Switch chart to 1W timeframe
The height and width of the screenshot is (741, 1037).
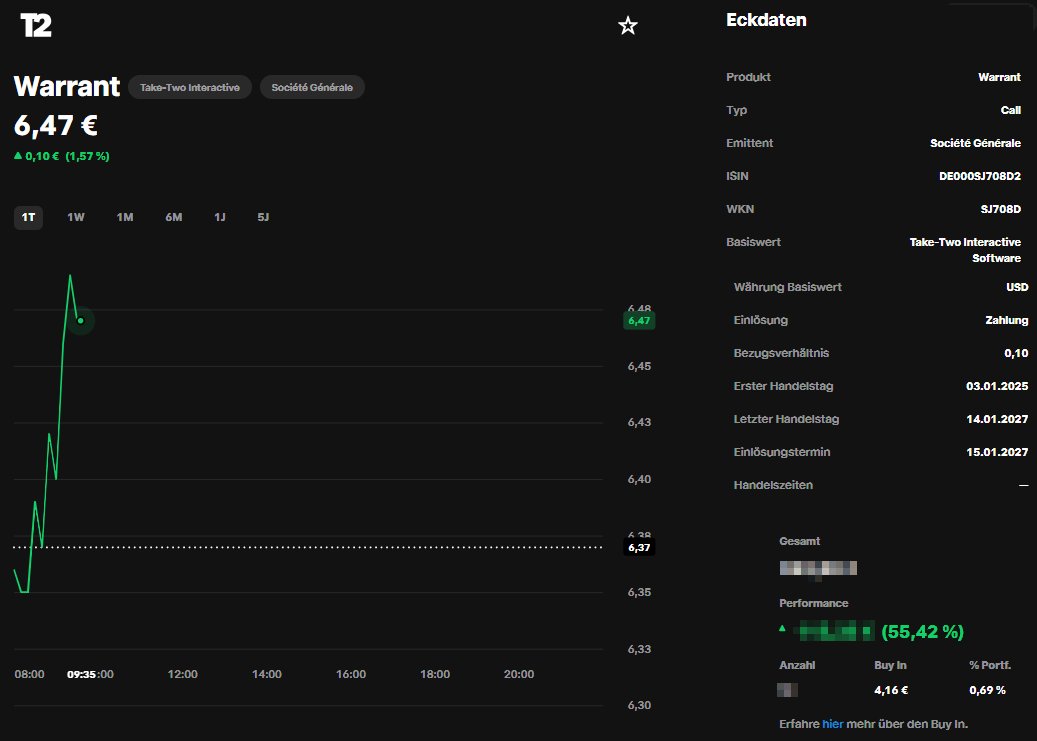coord(76,217)
